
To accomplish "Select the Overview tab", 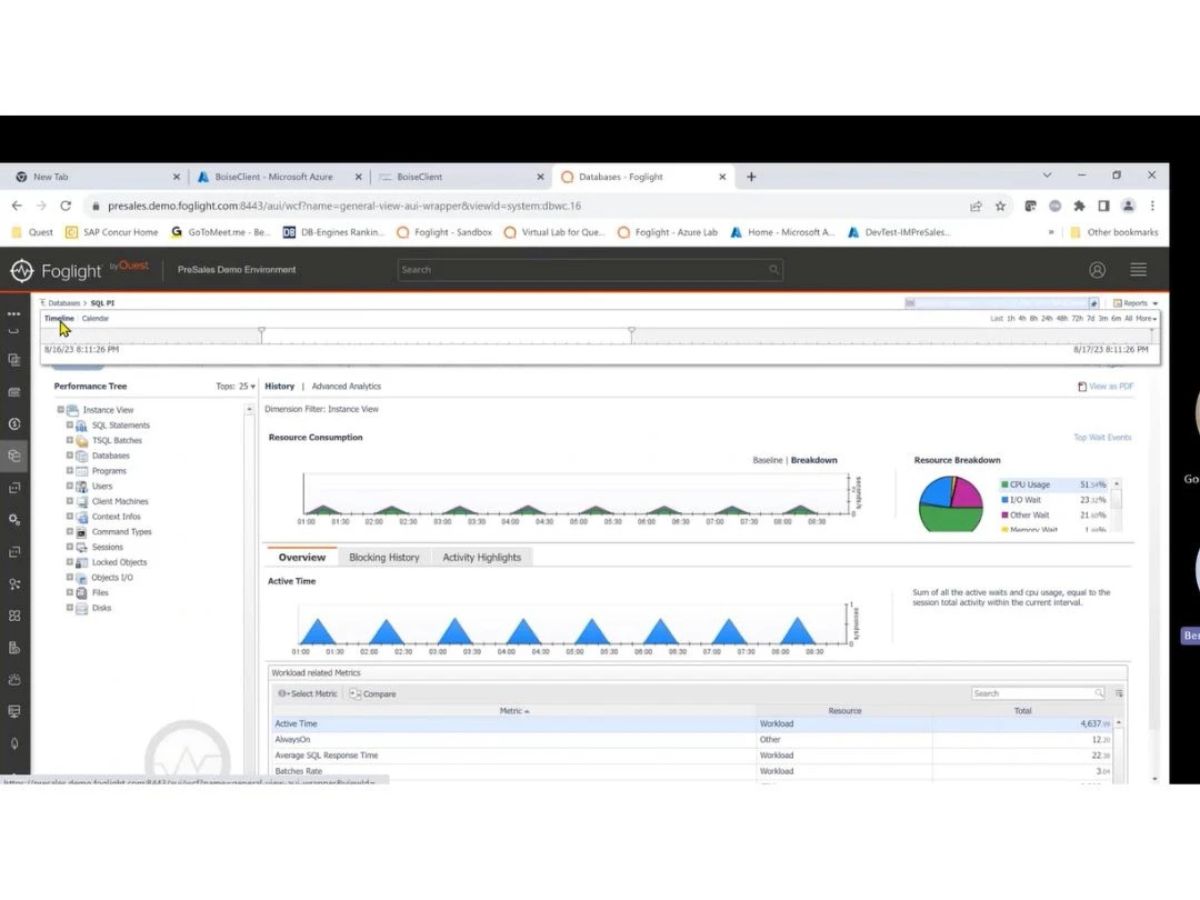I will [302, 558].
